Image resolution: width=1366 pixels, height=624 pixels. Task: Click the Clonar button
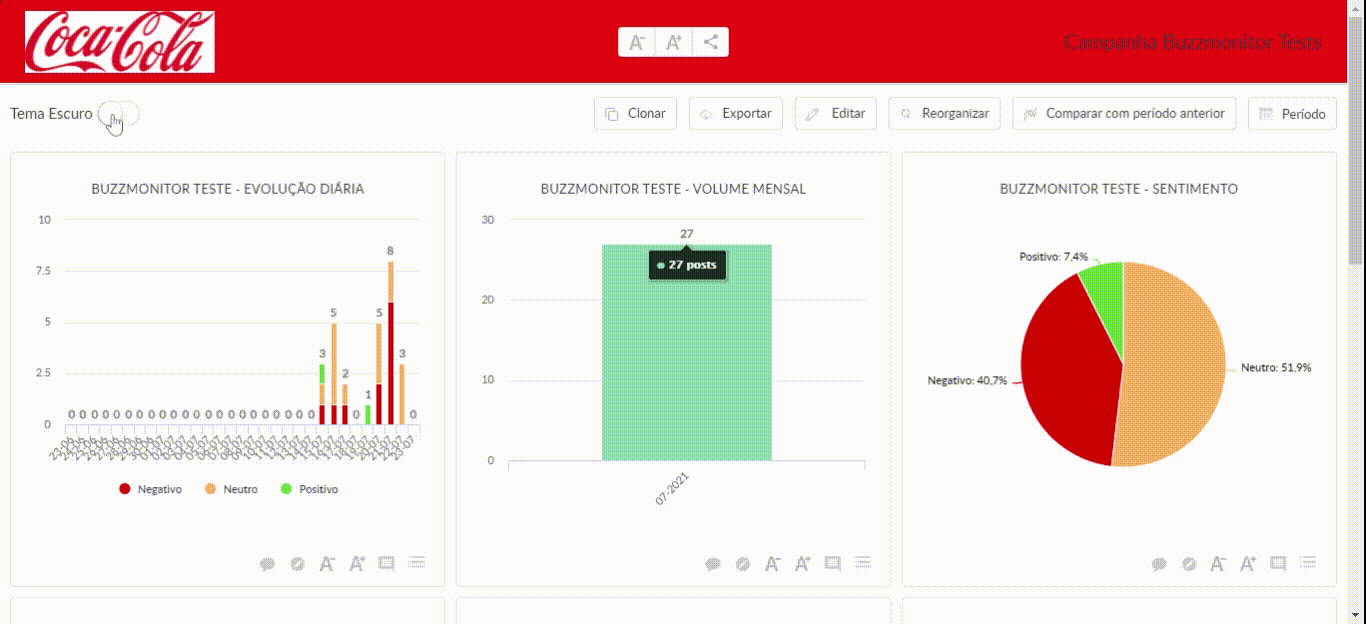pos(636,114)
